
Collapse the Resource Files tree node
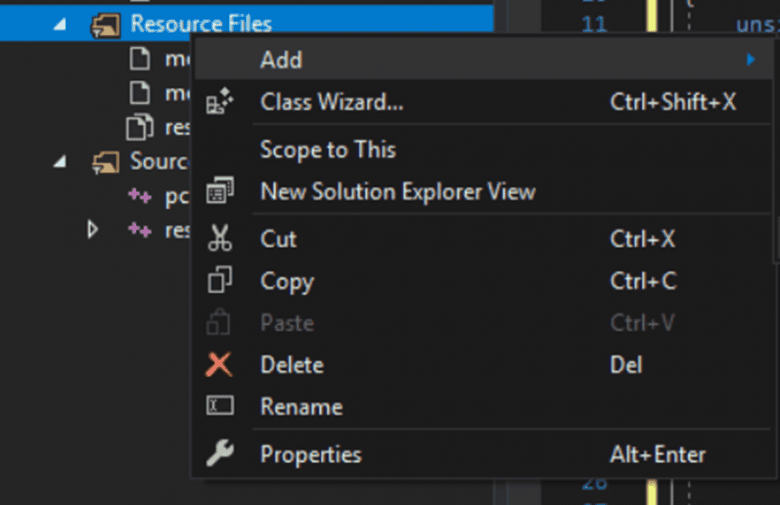[61, 24]
